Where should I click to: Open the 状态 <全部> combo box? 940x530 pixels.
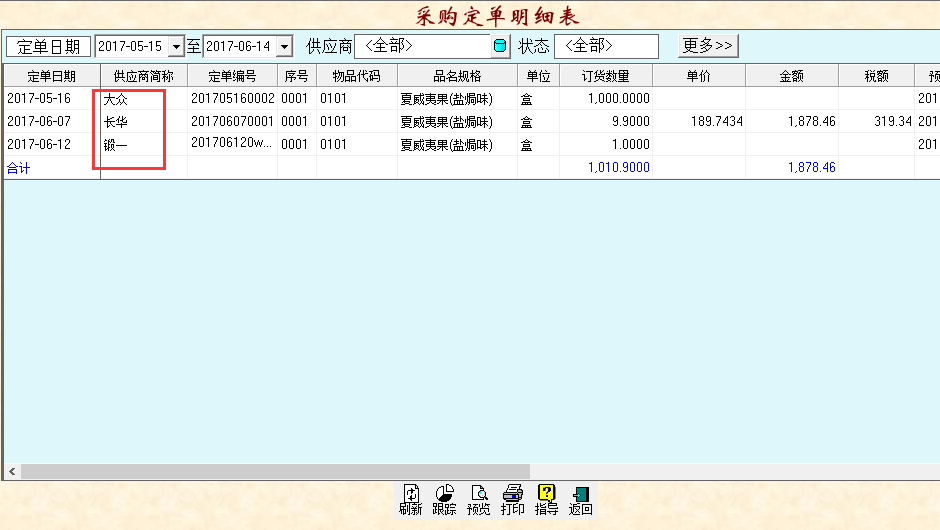tap(606, 46)
